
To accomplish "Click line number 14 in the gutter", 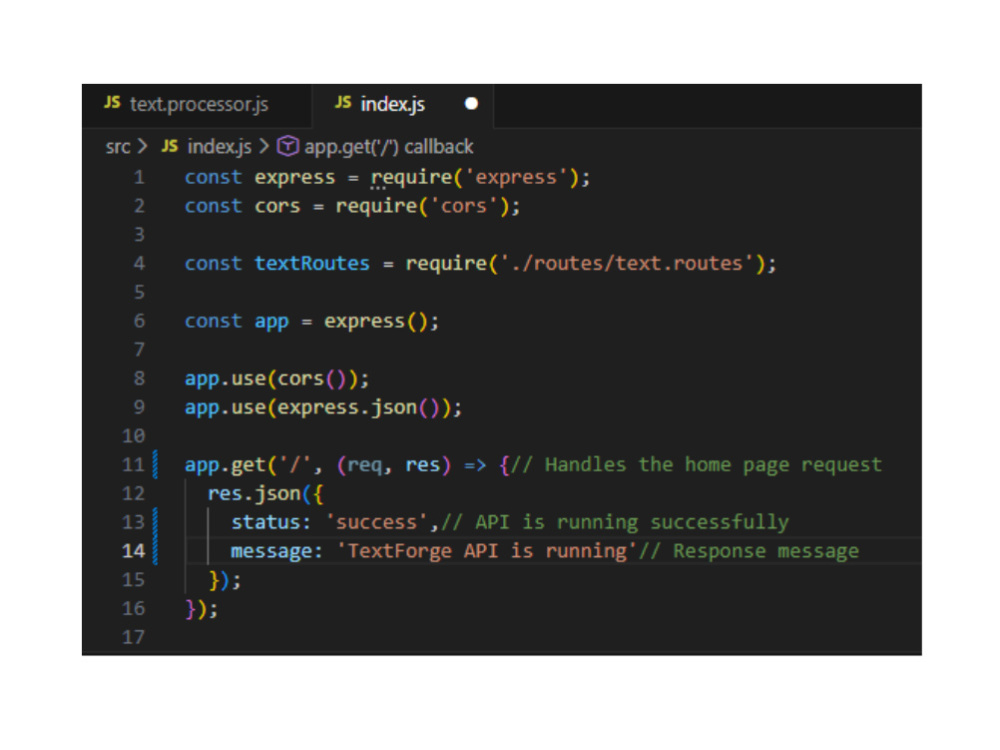I will click(133, 550).
